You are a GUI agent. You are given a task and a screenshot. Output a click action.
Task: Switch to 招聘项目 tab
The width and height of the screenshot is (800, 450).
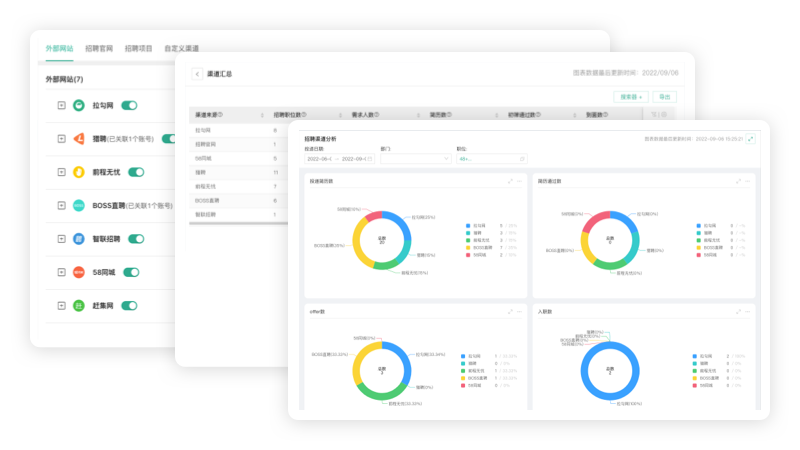pyautogui.click(x=139, y=48)
